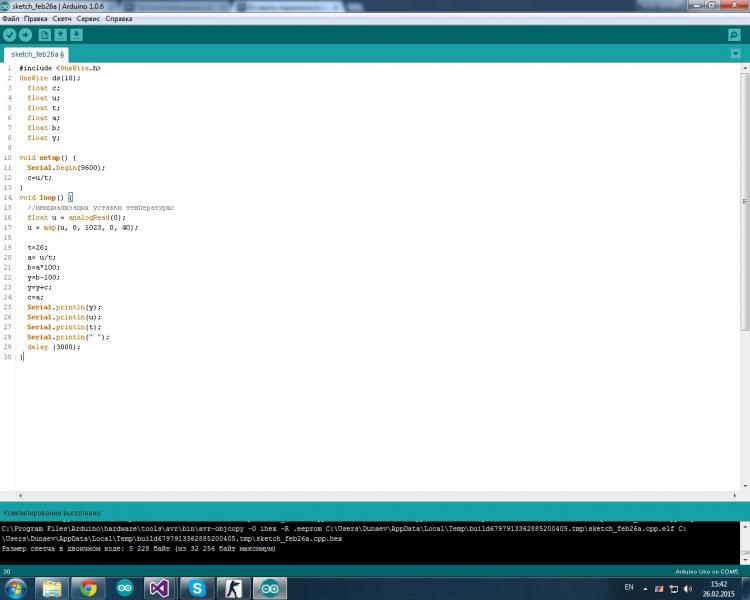Screen dimensions: 750x600
Task: Click the Windows Start button
Action: click(x=16, y=588)
